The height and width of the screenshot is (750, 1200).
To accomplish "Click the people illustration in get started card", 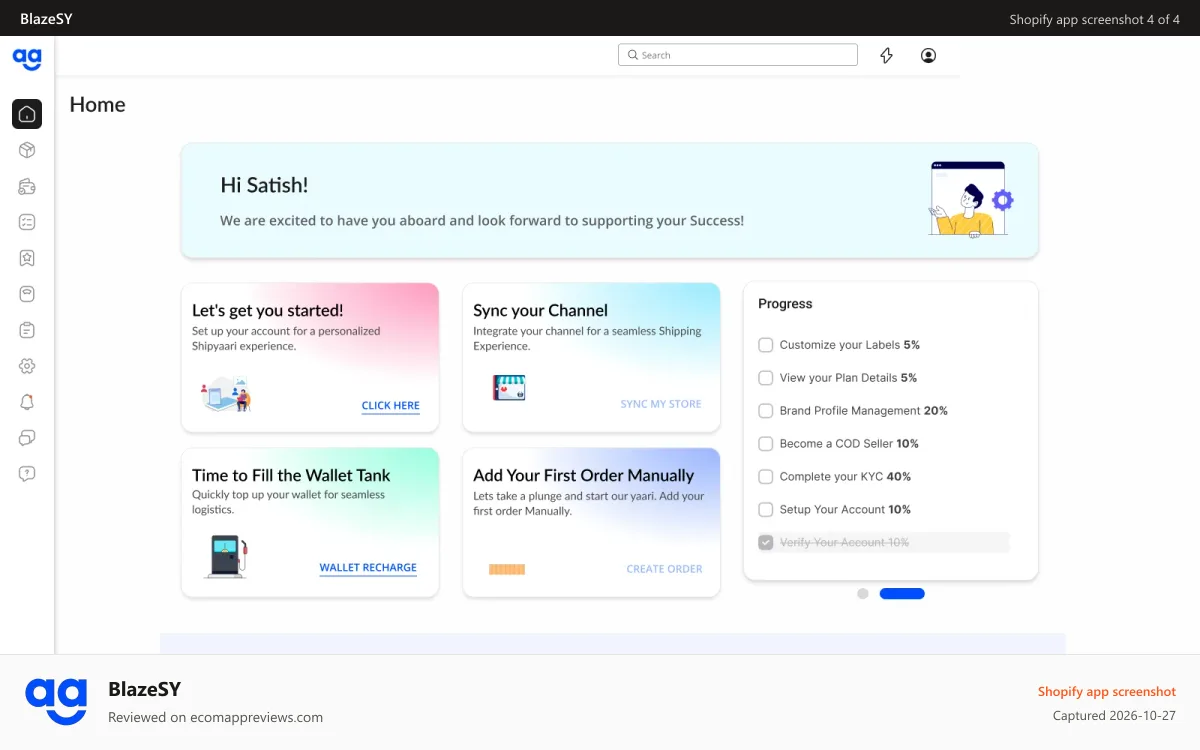I will point(226,394).
